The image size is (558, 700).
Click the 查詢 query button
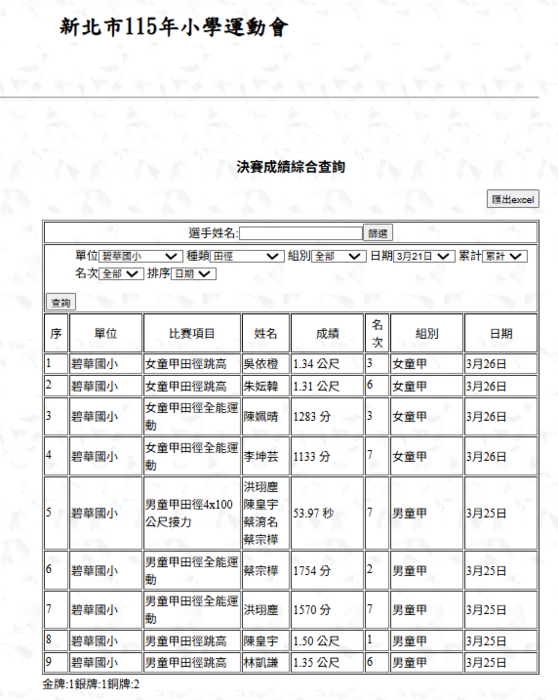[61, 303]
